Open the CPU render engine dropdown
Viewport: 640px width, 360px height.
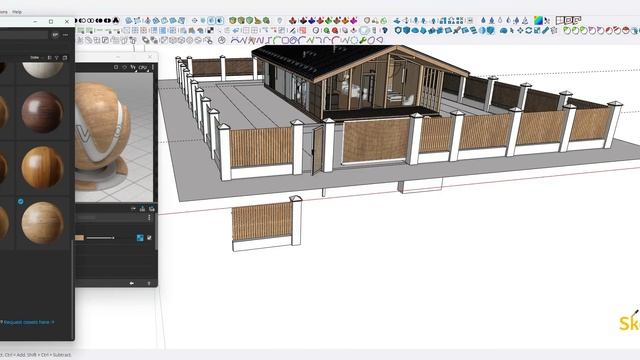tap(142, 67)
